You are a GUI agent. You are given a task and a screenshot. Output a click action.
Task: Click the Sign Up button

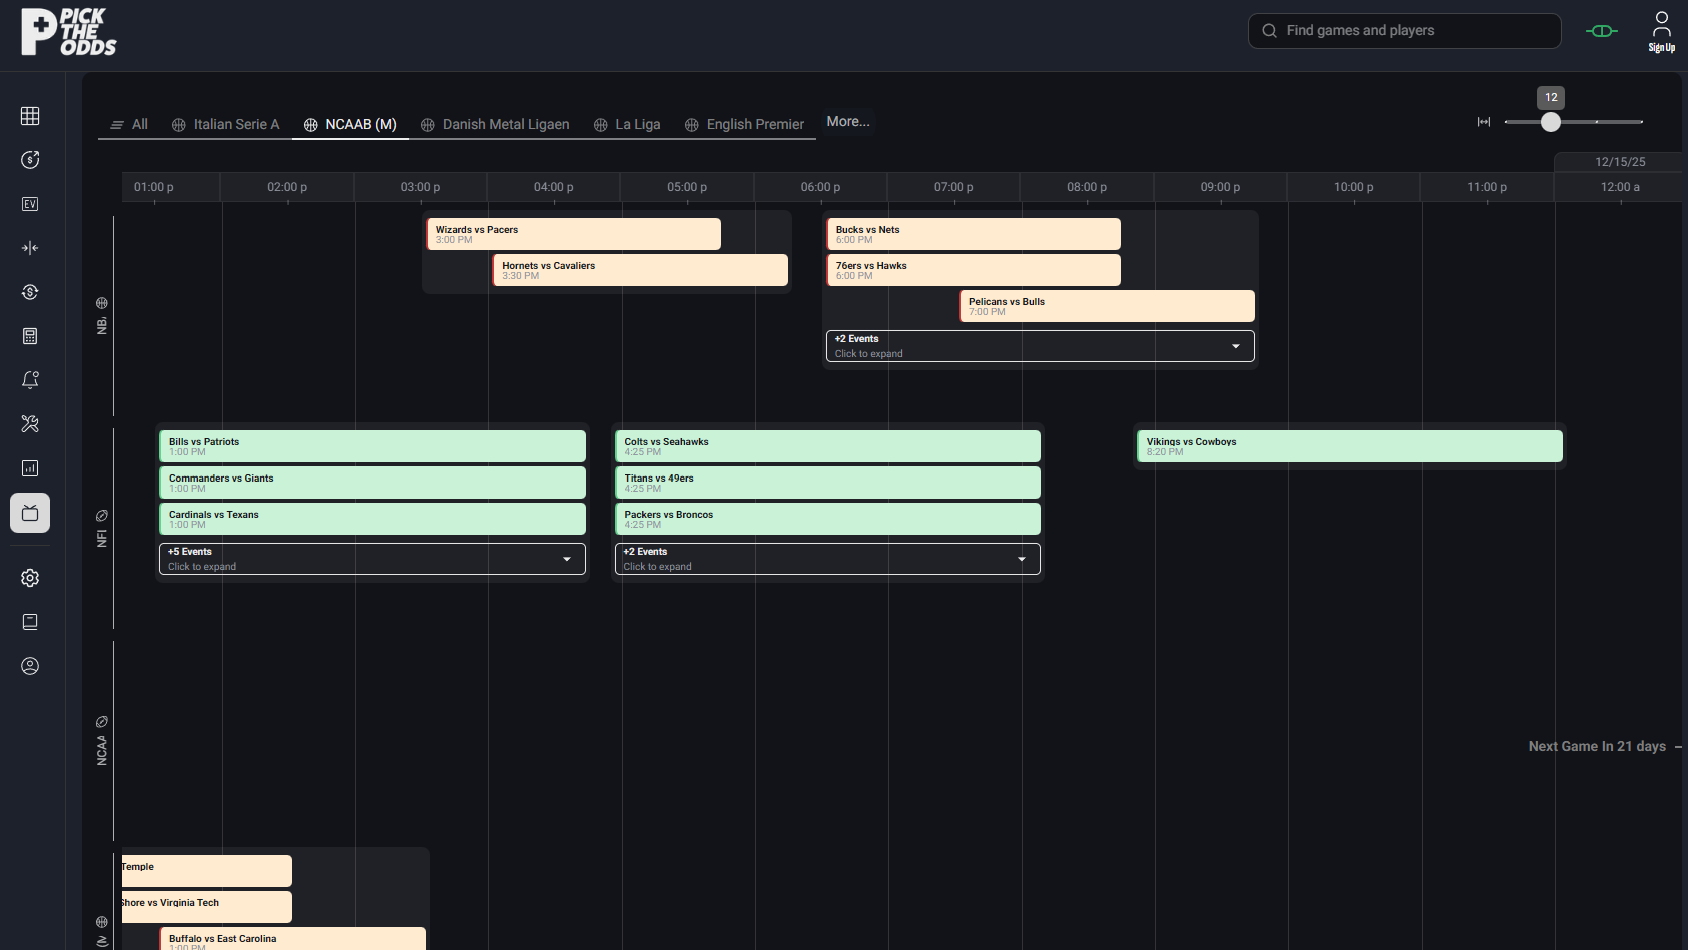coord(1661,31)
